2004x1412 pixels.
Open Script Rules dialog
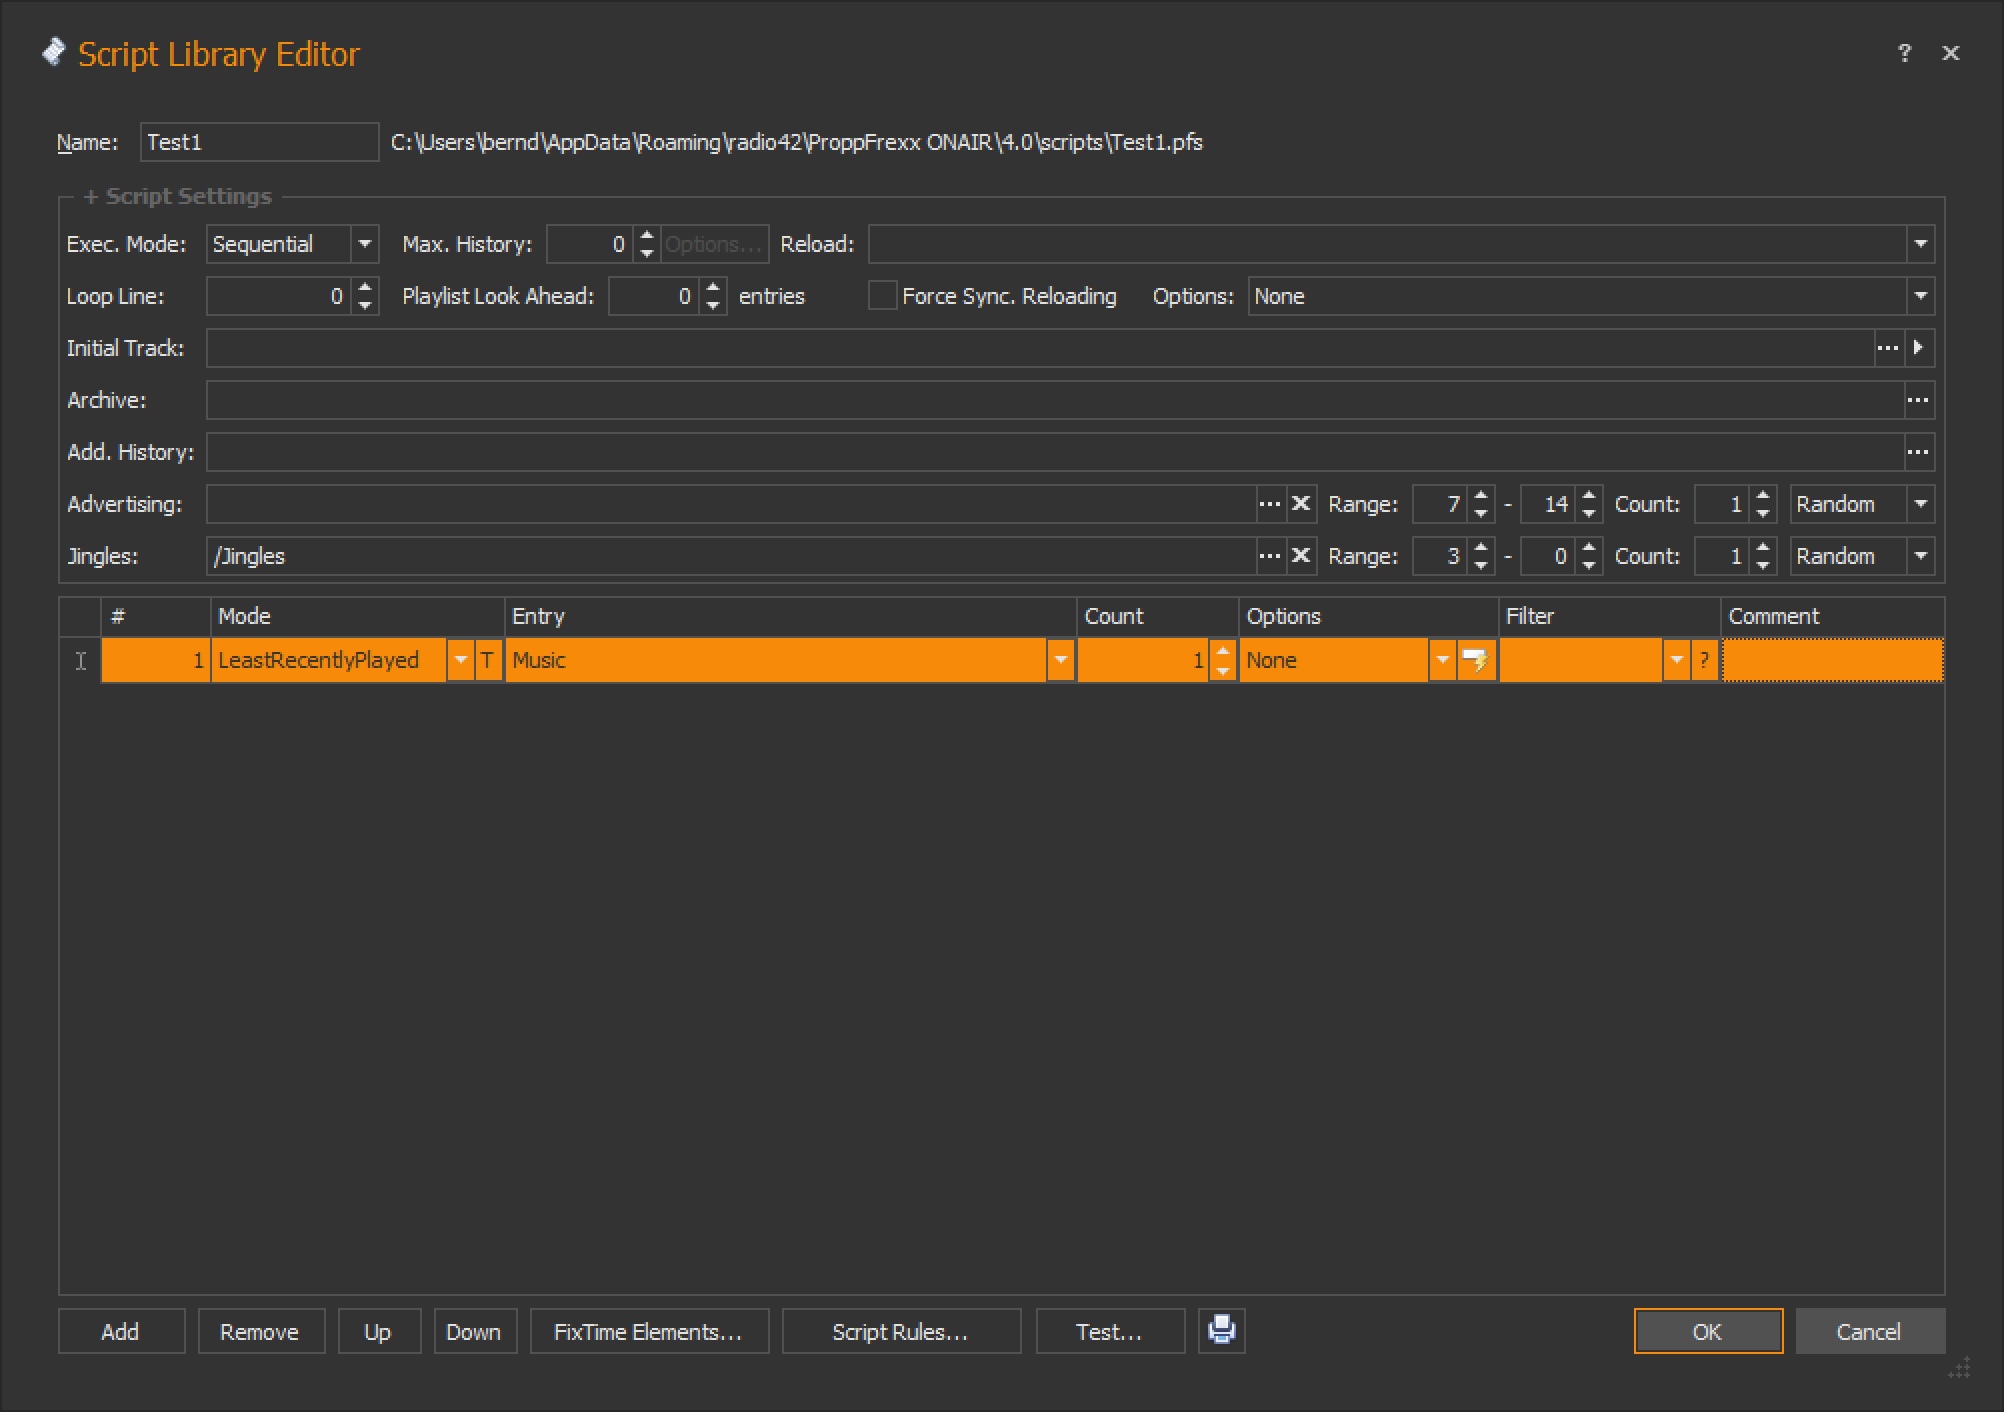901,1331
